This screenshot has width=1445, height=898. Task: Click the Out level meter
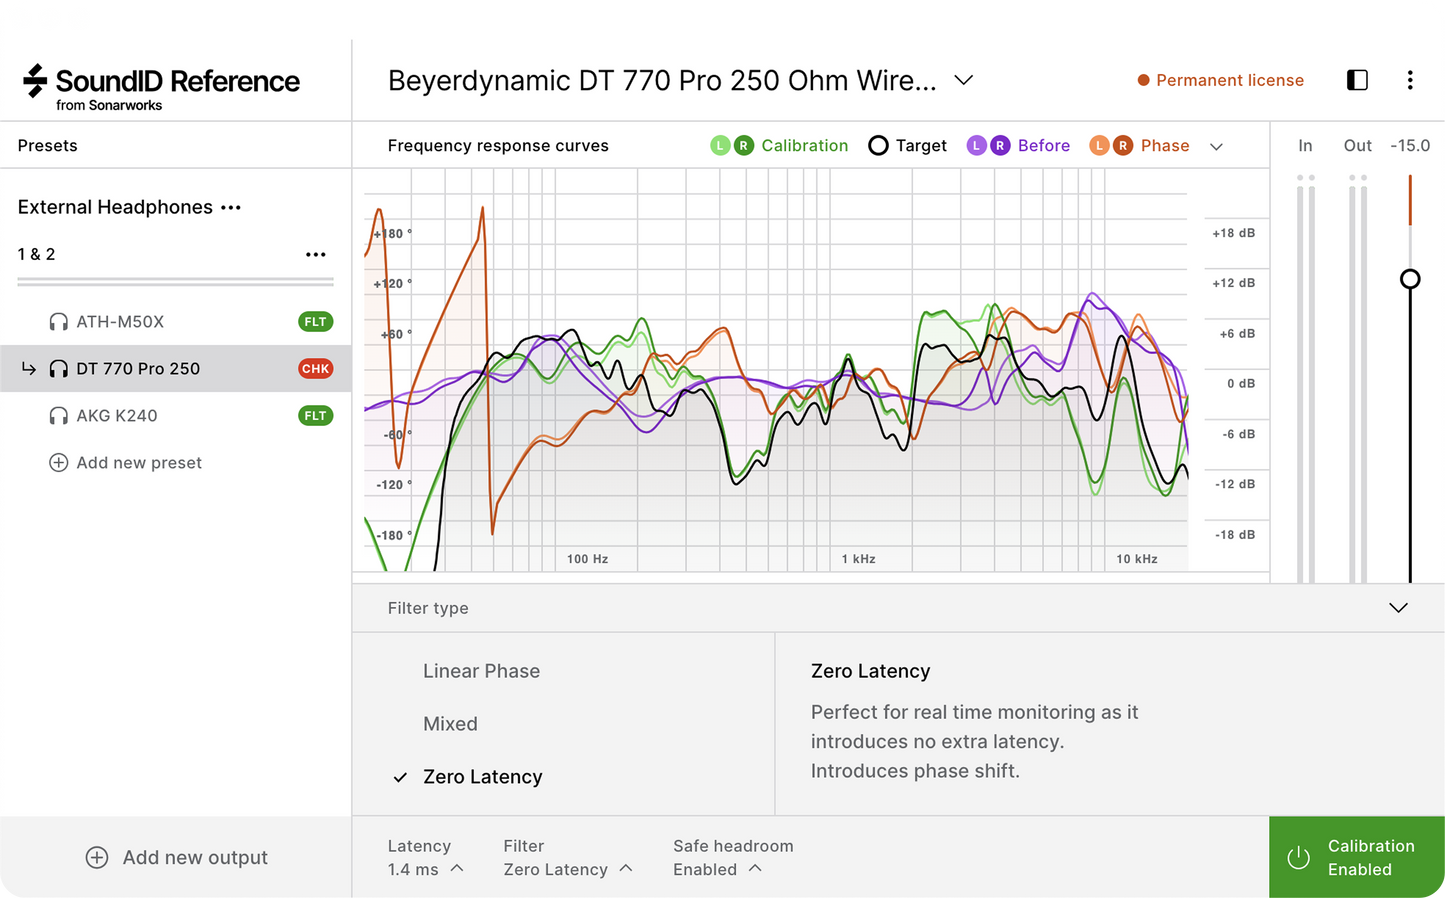[1358, 378]
